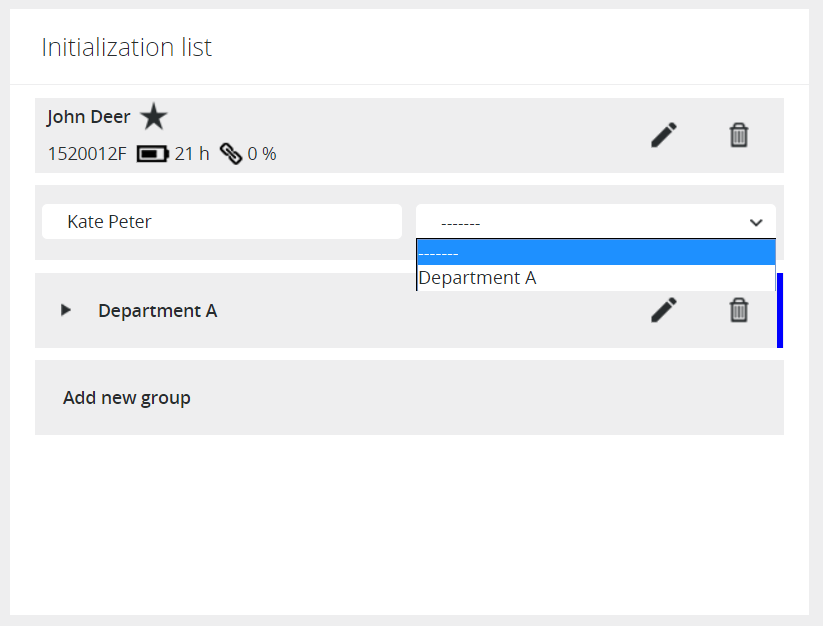The image size is (823, 626).
Task: Click the battery status icon
Action: [x=152, y=154]
